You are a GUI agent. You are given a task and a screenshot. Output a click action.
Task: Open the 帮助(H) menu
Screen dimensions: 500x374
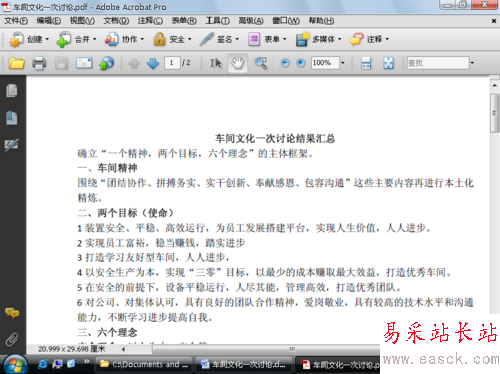(321, 21)
